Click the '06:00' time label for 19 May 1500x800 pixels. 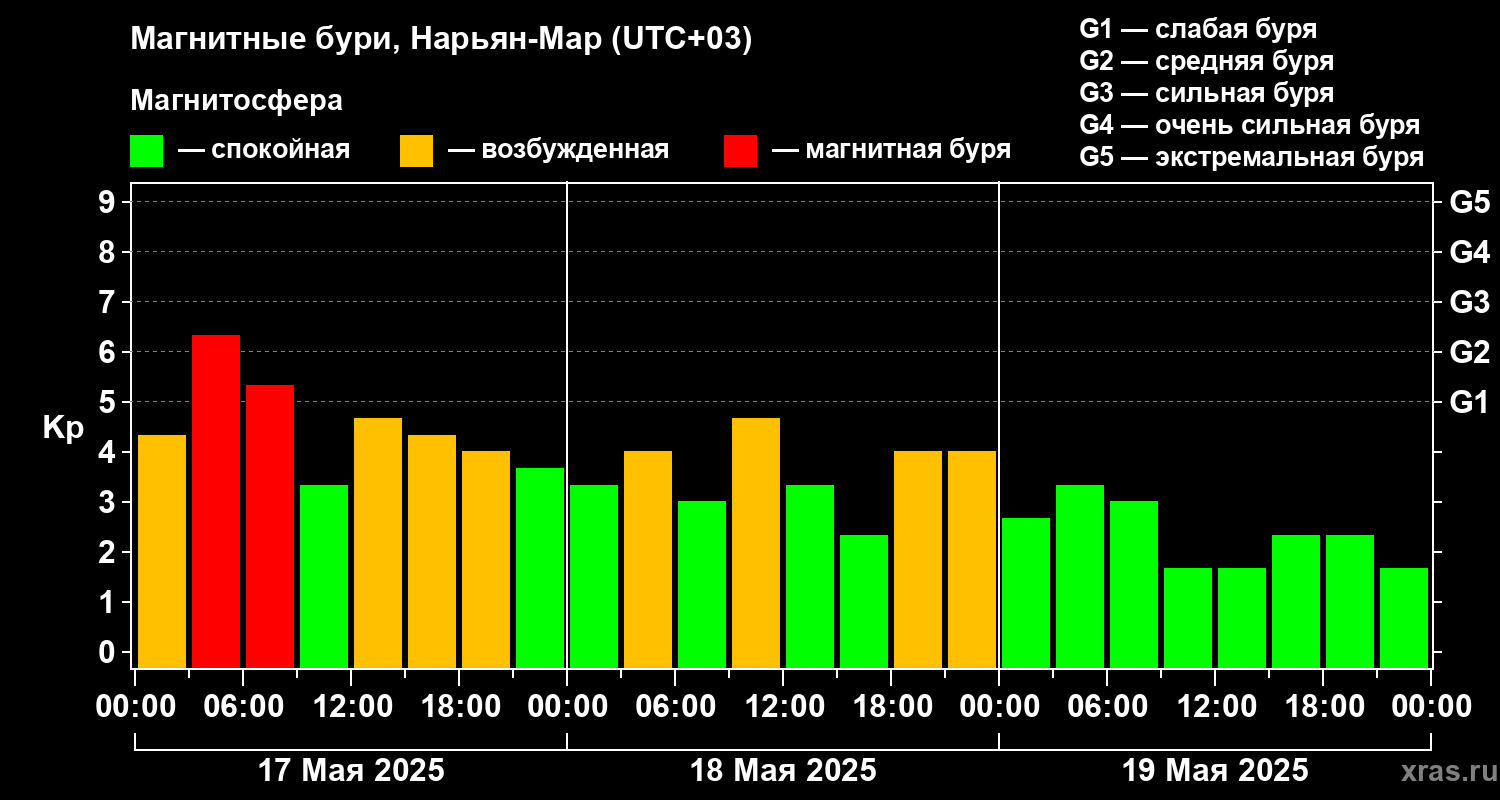1107,707
